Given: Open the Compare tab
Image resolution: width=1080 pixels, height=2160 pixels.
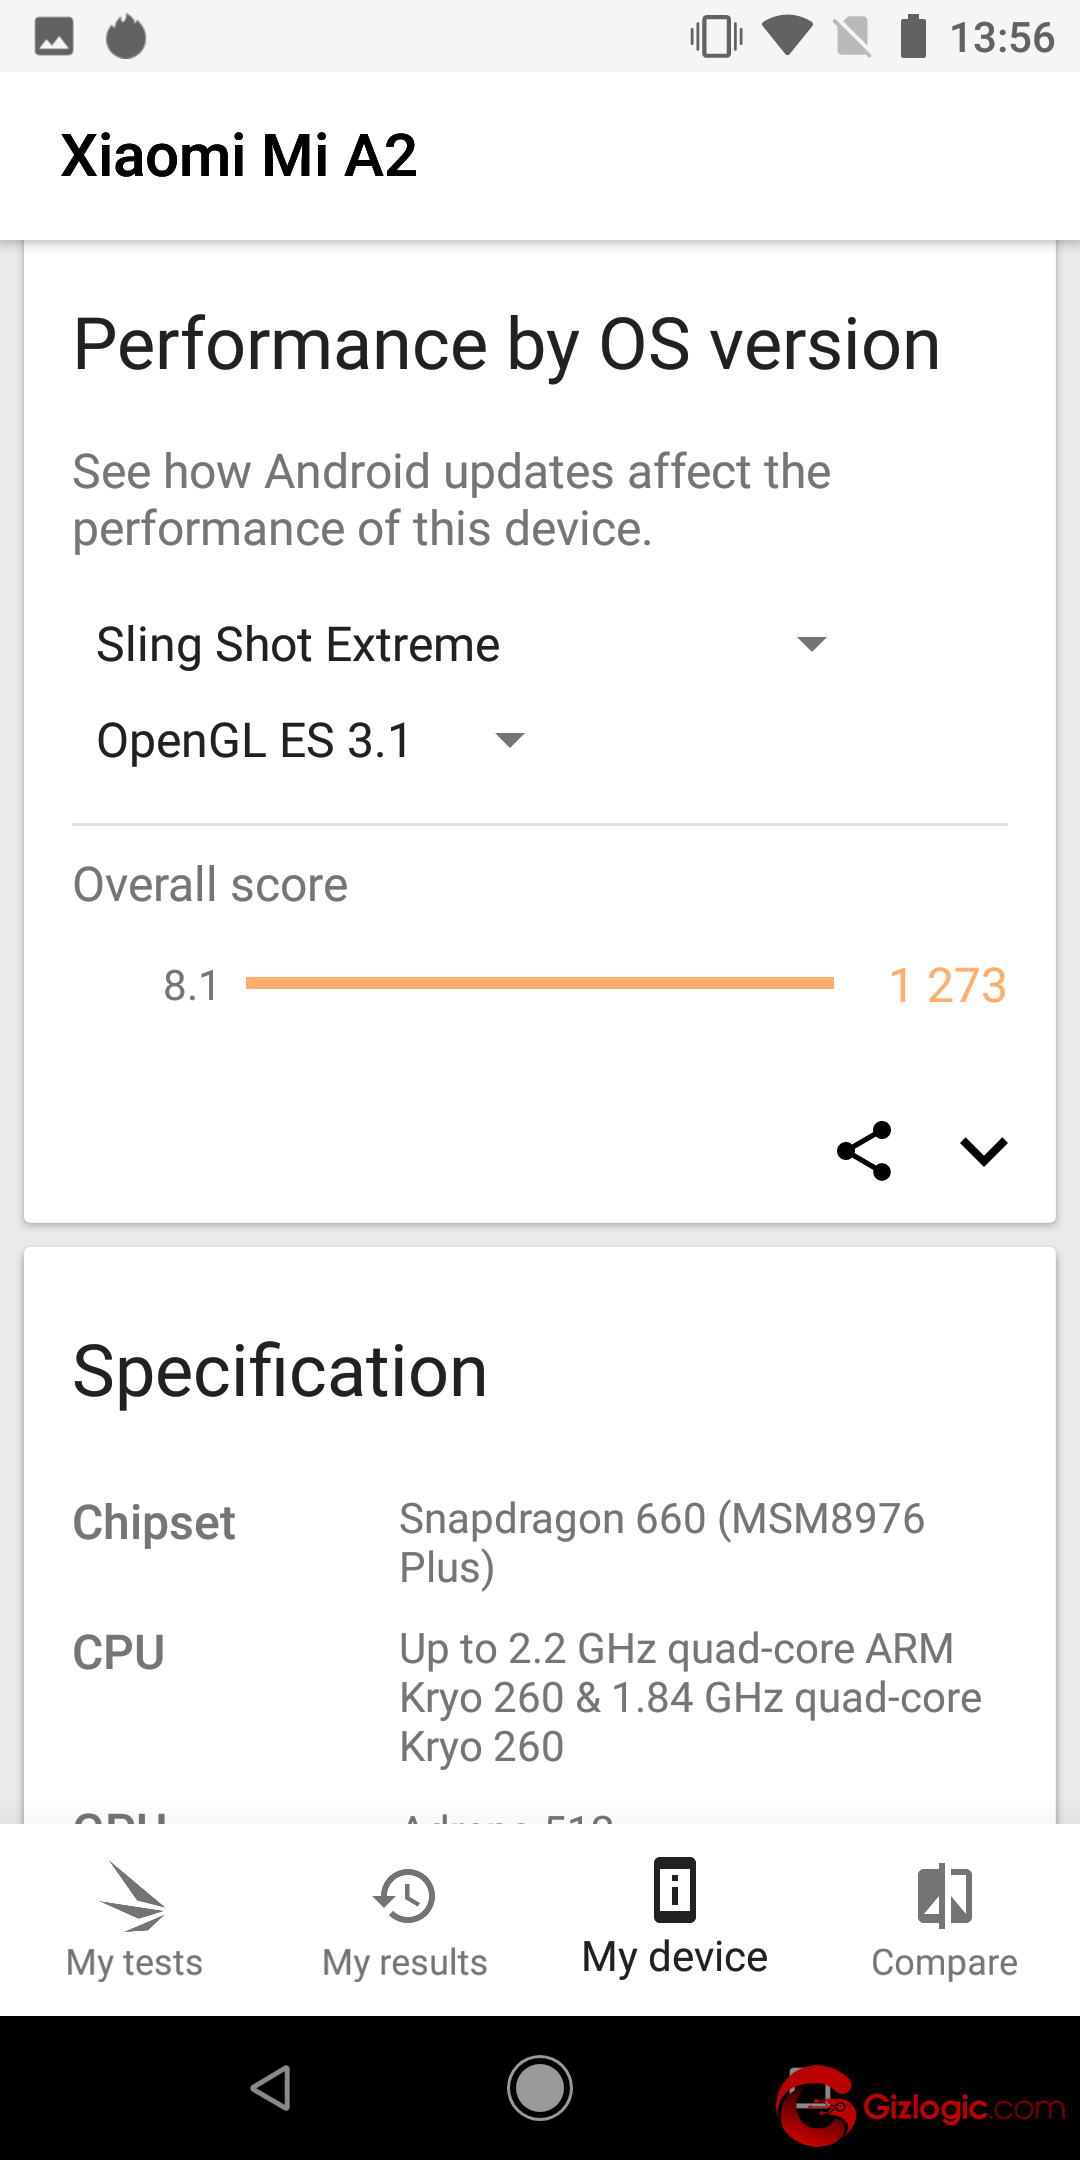Looking at the screenshot, I should point(944,1921).
